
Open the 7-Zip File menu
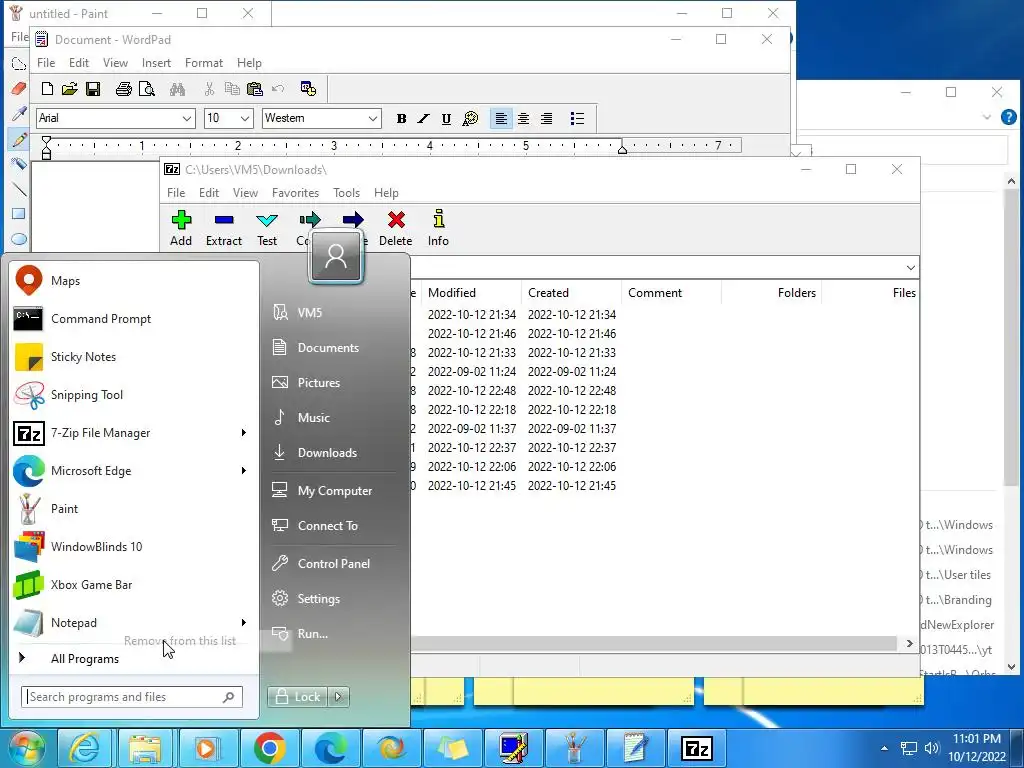tap(176, 193)
